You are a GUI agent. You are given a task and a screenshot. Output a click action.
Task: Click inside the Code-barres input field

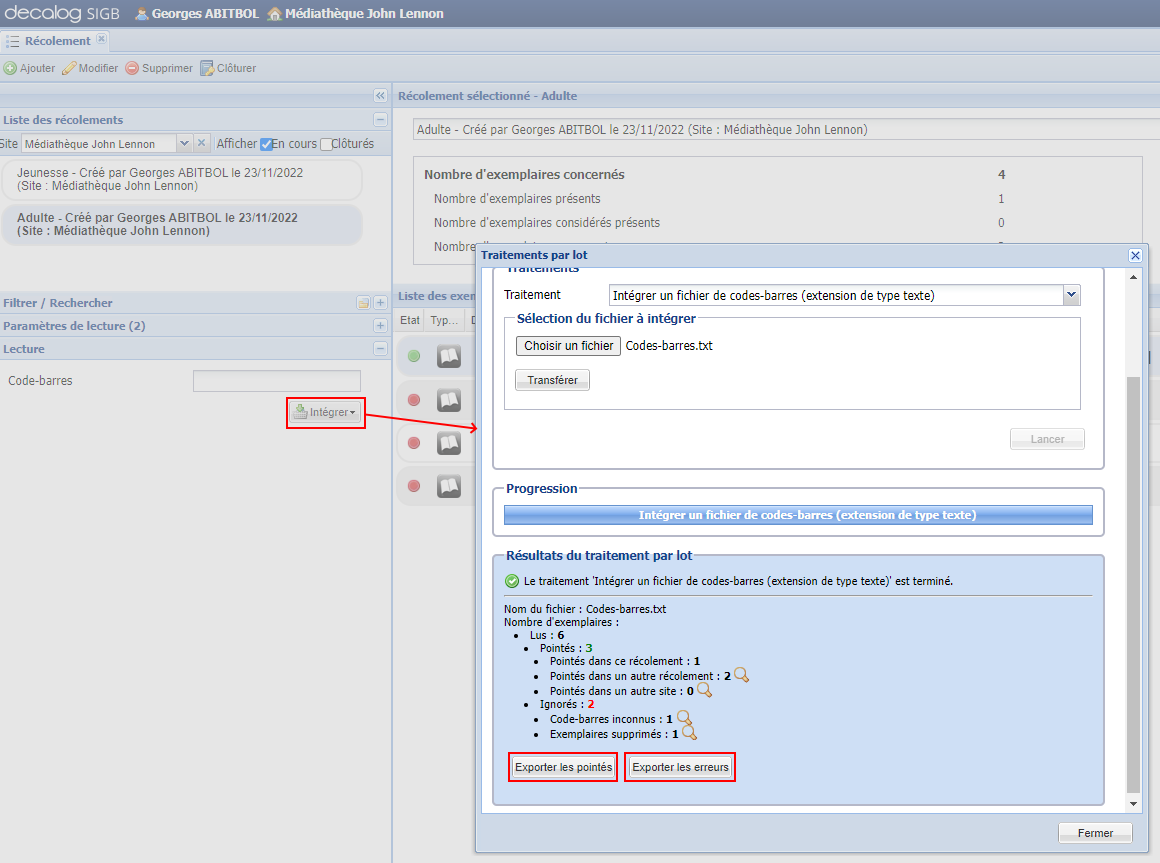pos(276,380)
